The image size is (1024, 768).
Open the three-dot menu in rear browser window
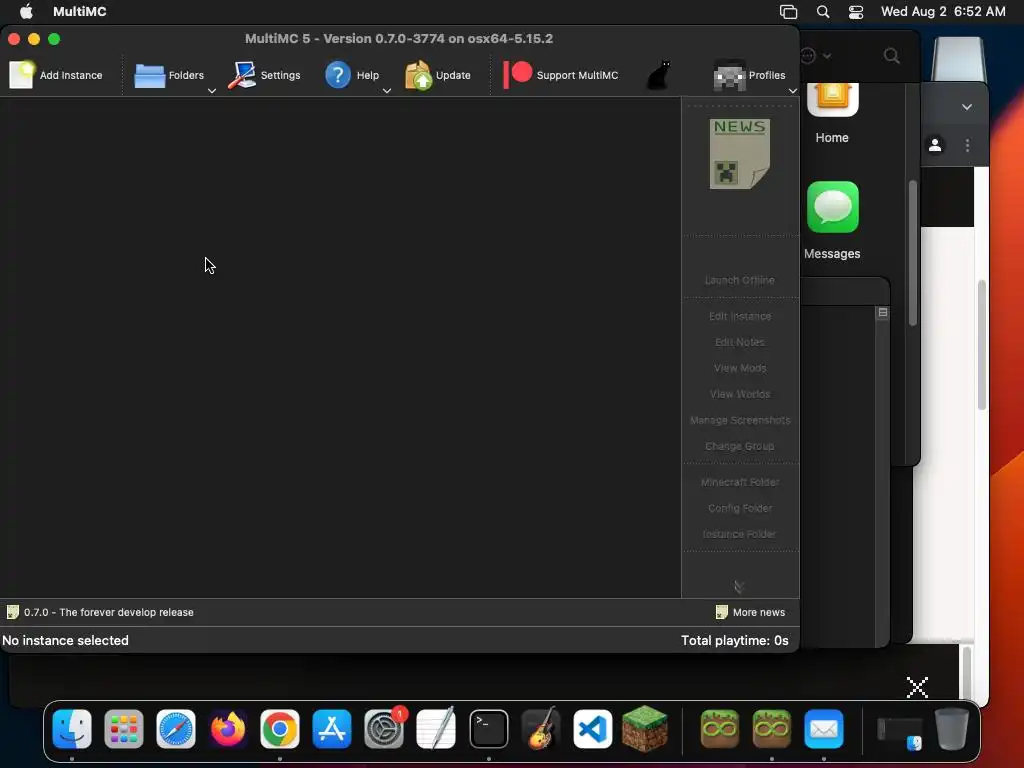coord(967,145)
